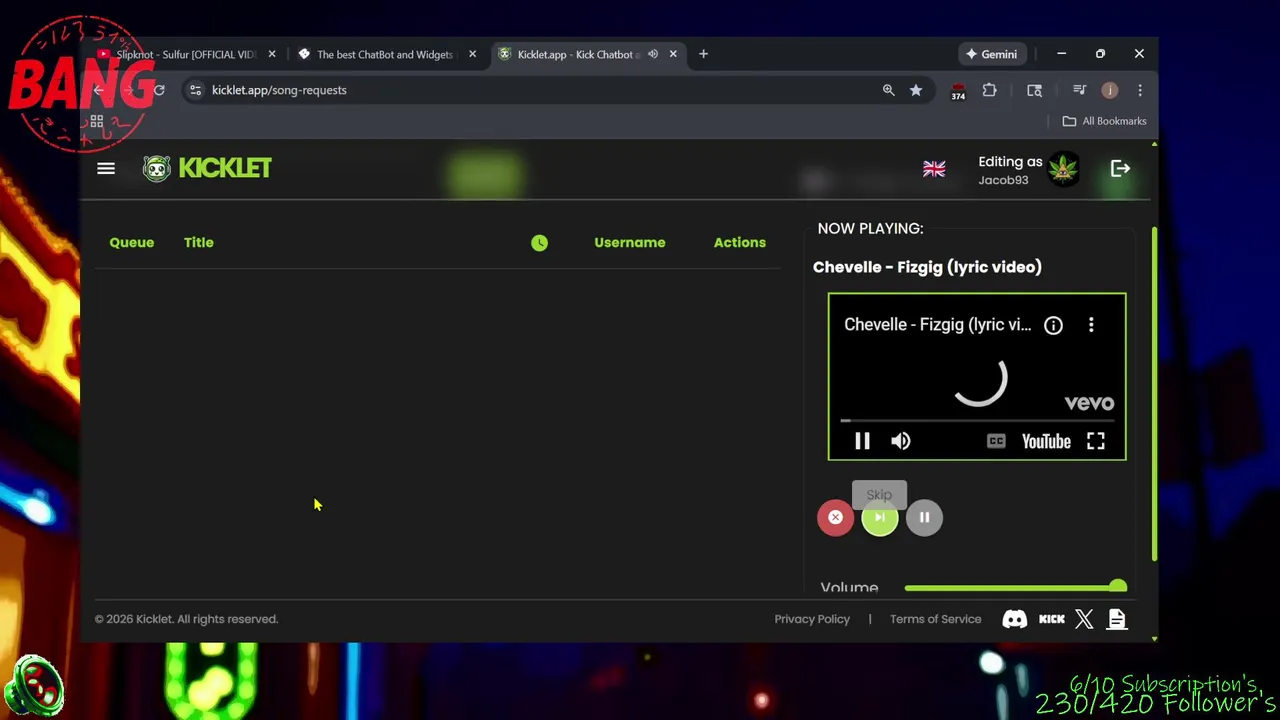
Task: Open Chrome media controls icon
Action: pyautogui.click(x=1079, y=90)
